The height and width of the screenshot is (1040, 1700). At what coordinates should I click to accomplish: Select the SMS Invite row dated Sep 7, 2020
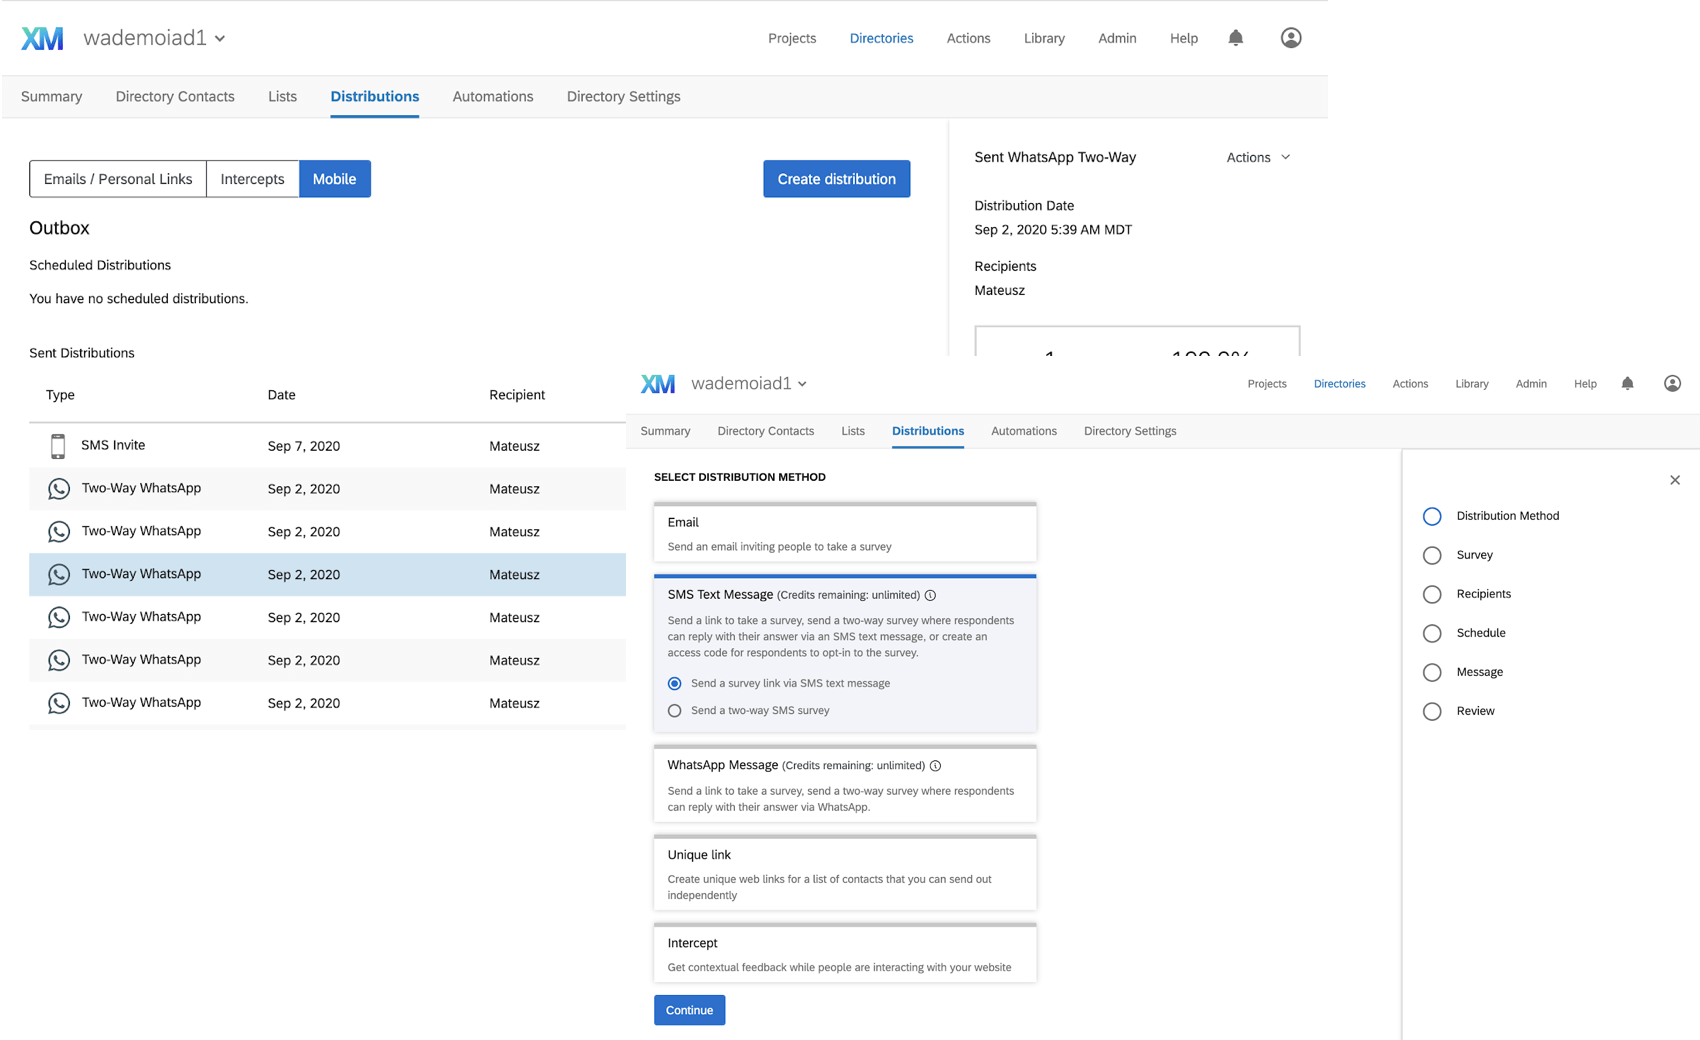[x=327, y=446]
